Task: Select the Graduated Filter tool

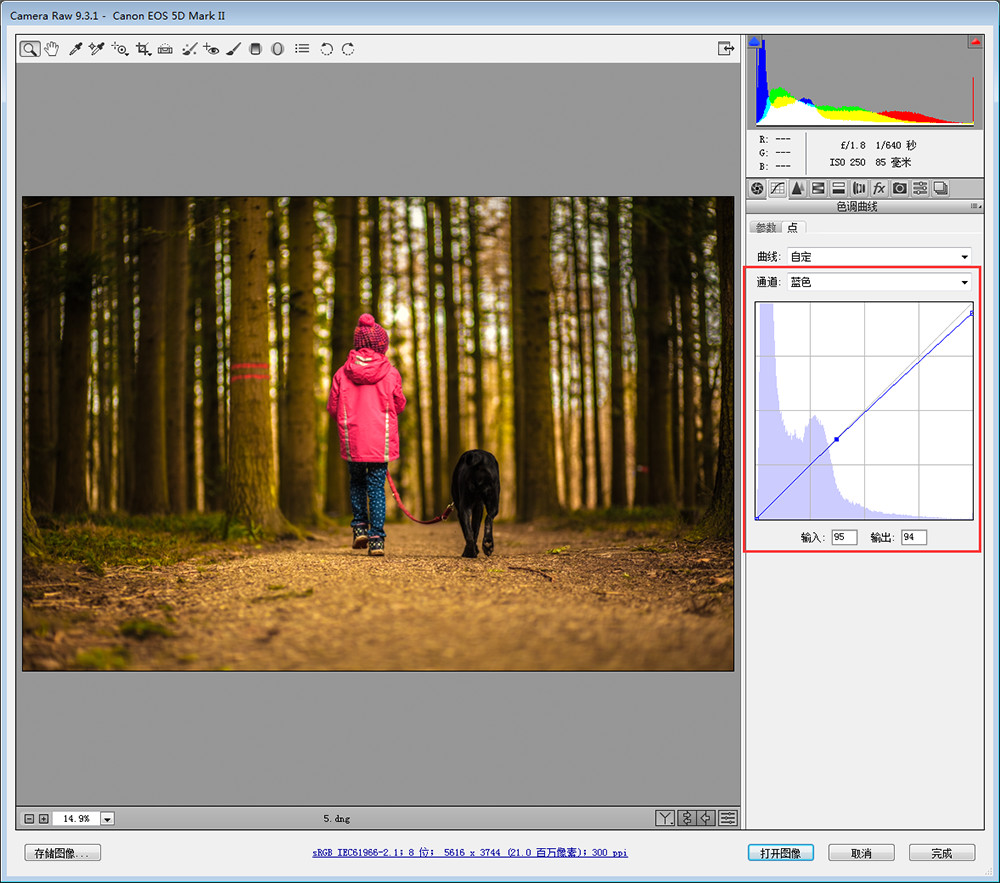Action: 256,49
